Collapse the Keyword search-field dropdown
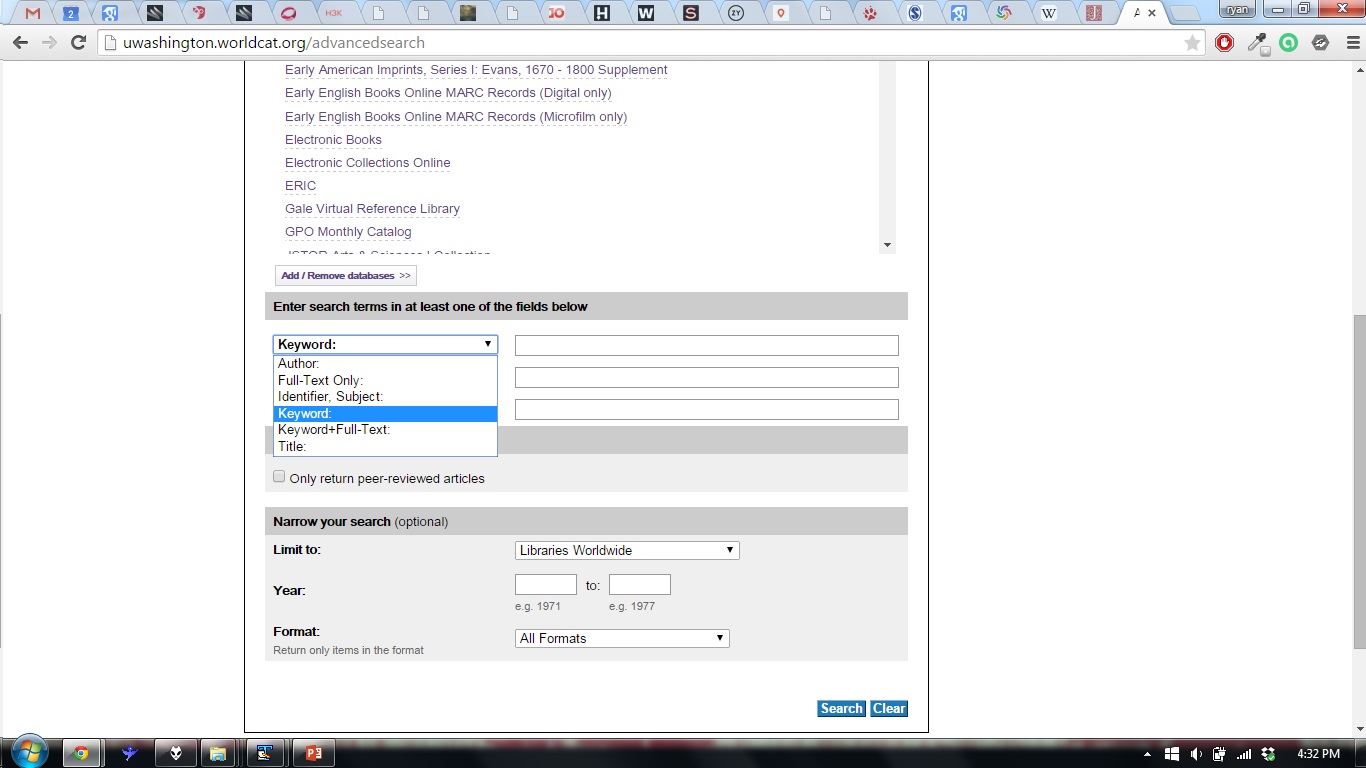 click(x=385, y=344)
